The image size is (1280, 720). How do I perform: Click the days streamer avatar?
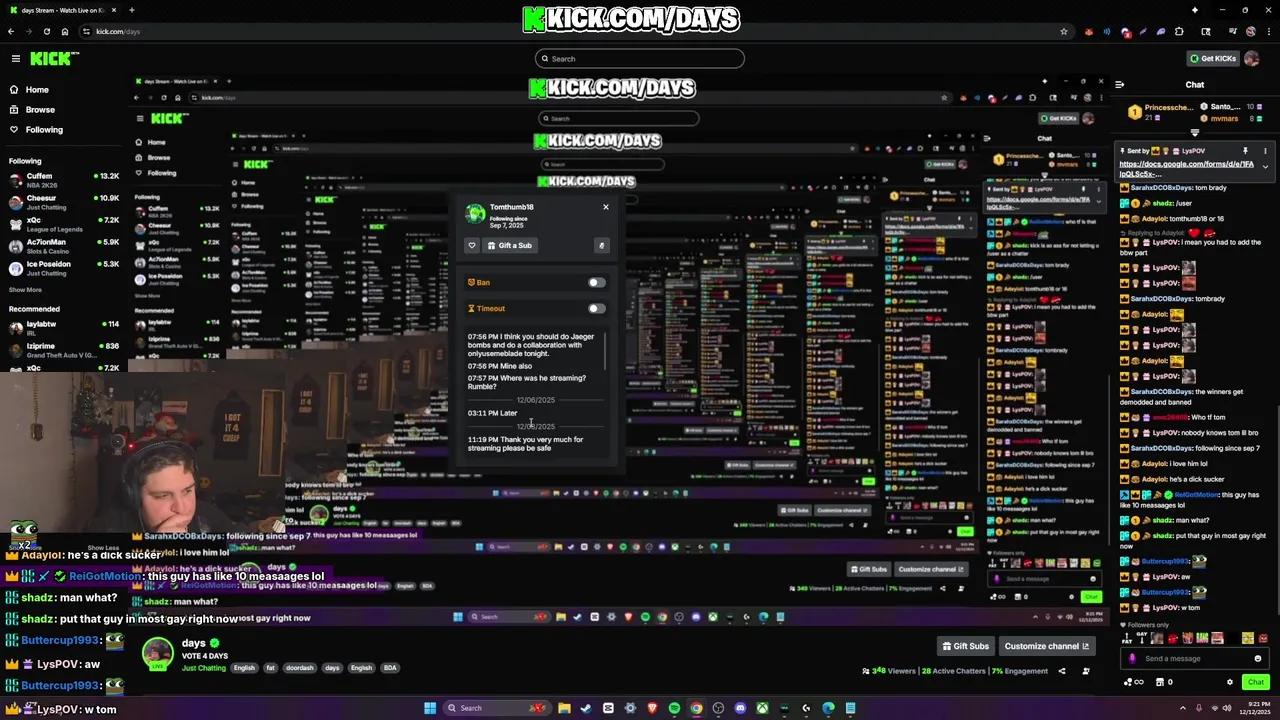(157, 653)
